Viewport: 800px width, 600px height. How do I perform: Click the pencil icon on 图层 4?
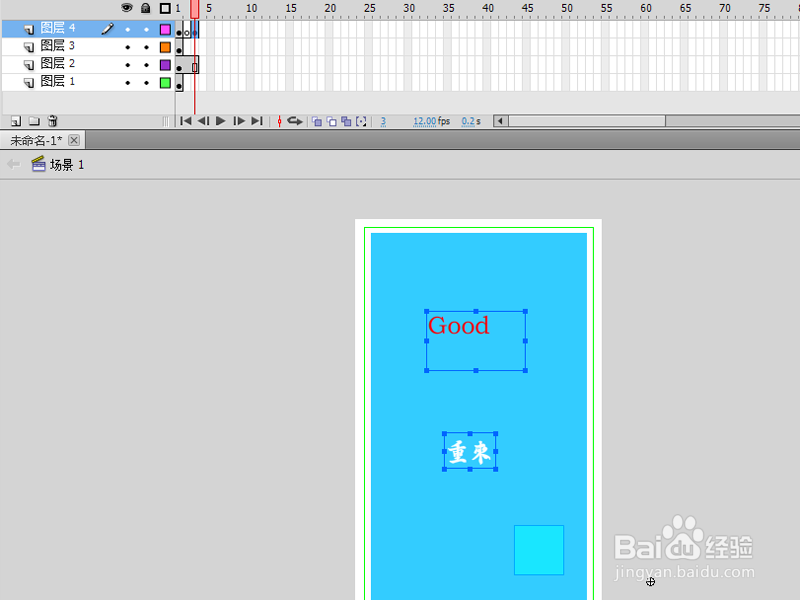pos(107,29)
